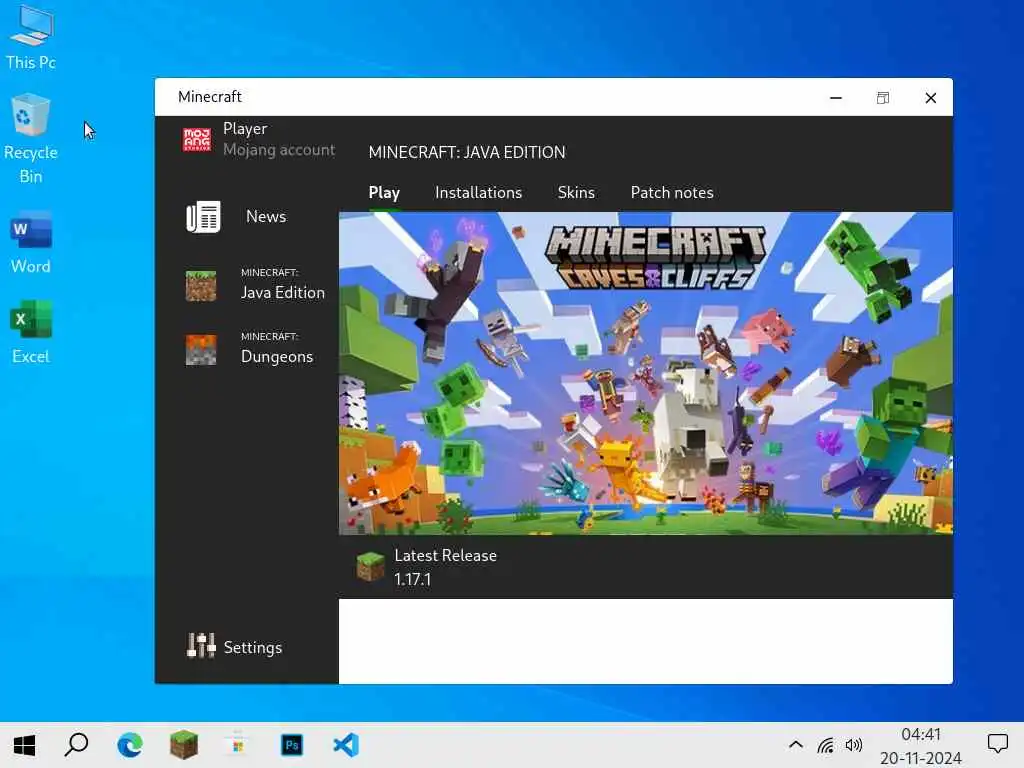Launch Word from the desktop
The height and width of the screenshot is (768, 1024).
31,242
